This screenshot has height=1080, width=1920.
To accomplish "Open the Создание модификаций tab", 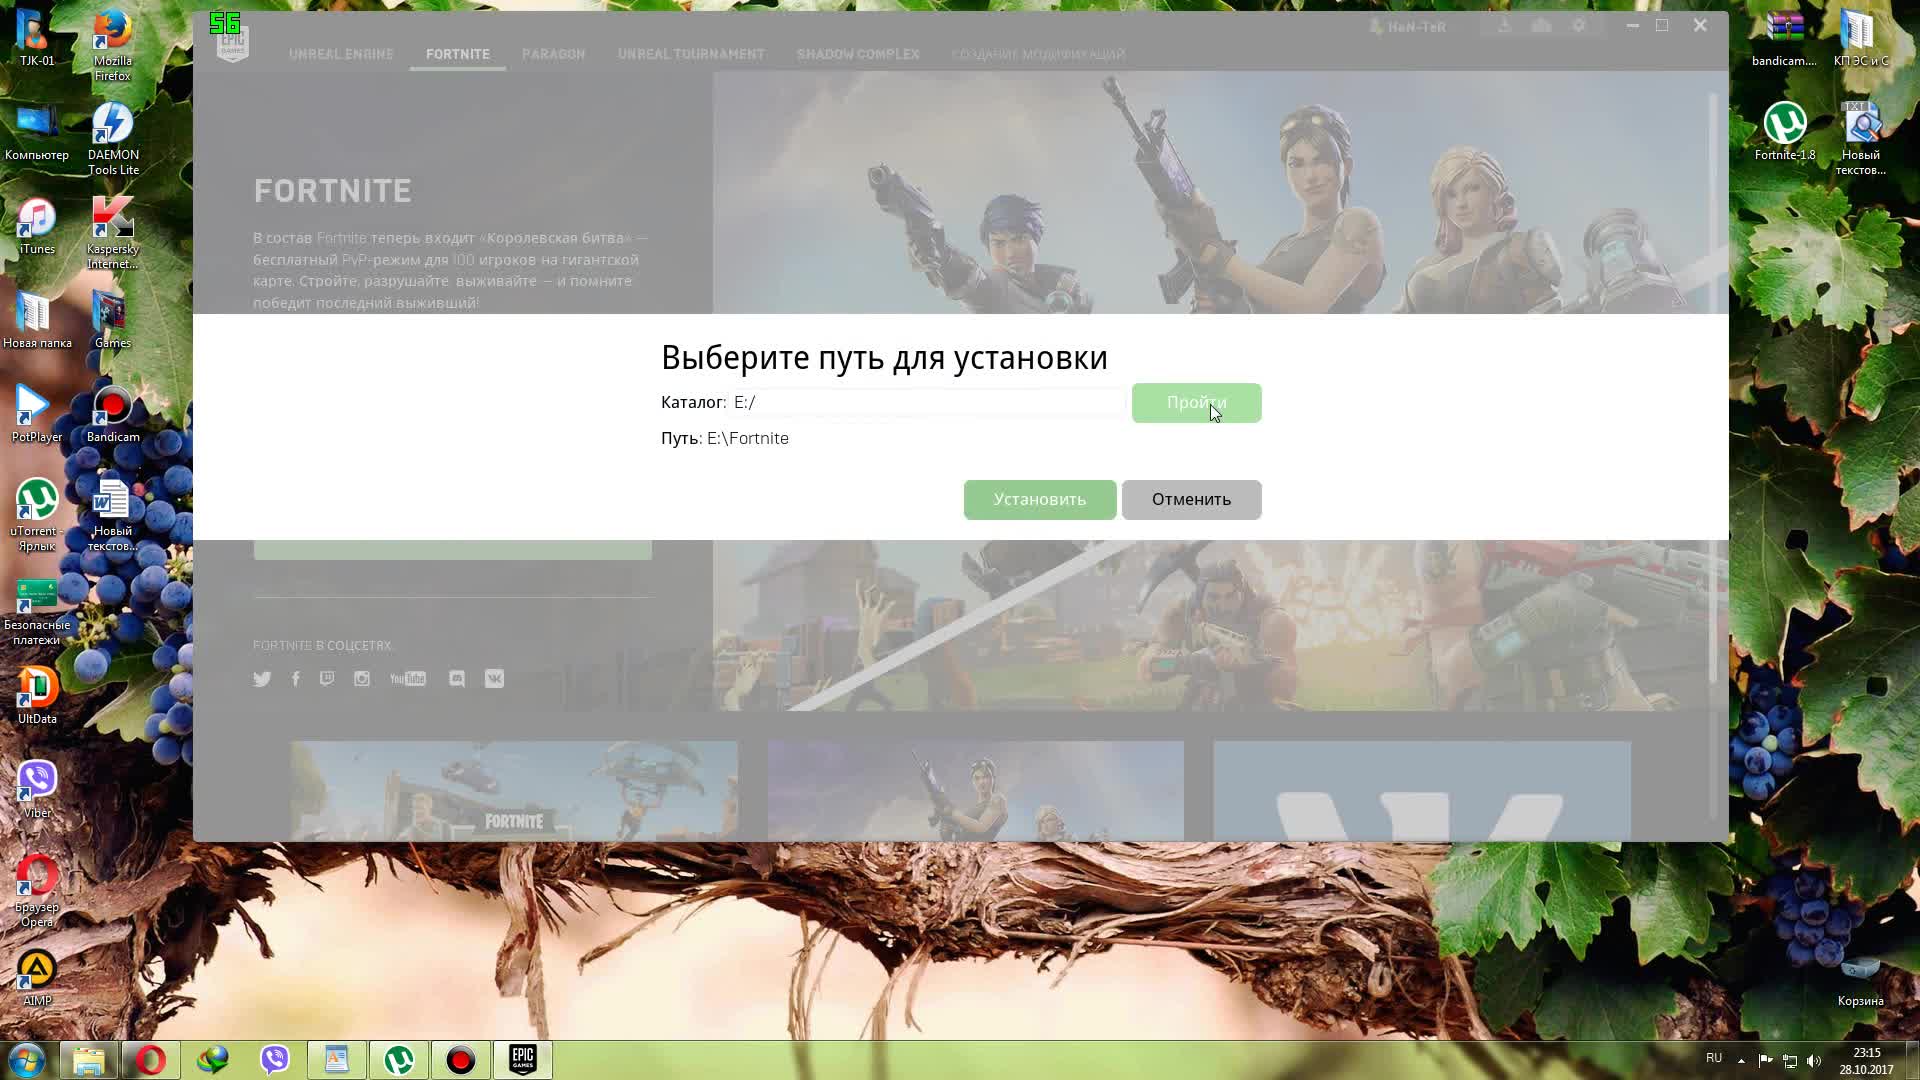I will [x=1038, y=54].
